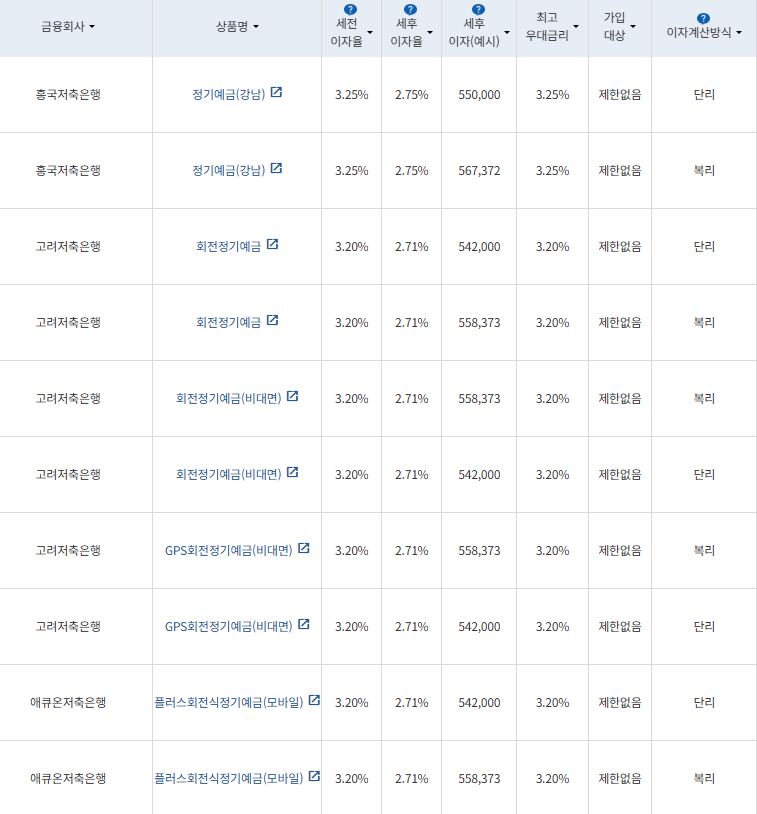Select 550,000 after-tax interest value

[479, 94]
